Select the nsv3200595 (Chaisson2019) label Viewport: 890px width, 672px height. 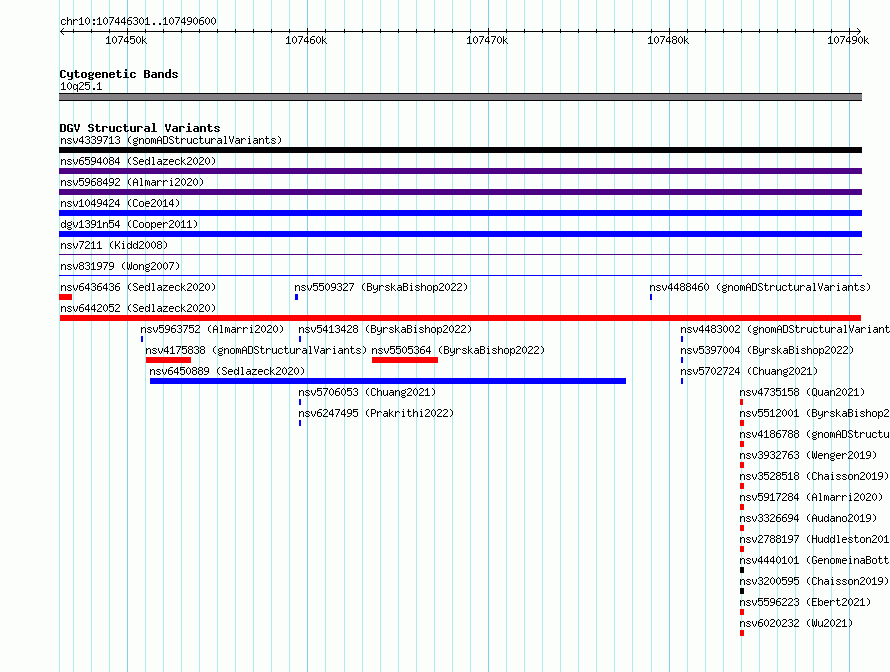[x=814, y=581]
